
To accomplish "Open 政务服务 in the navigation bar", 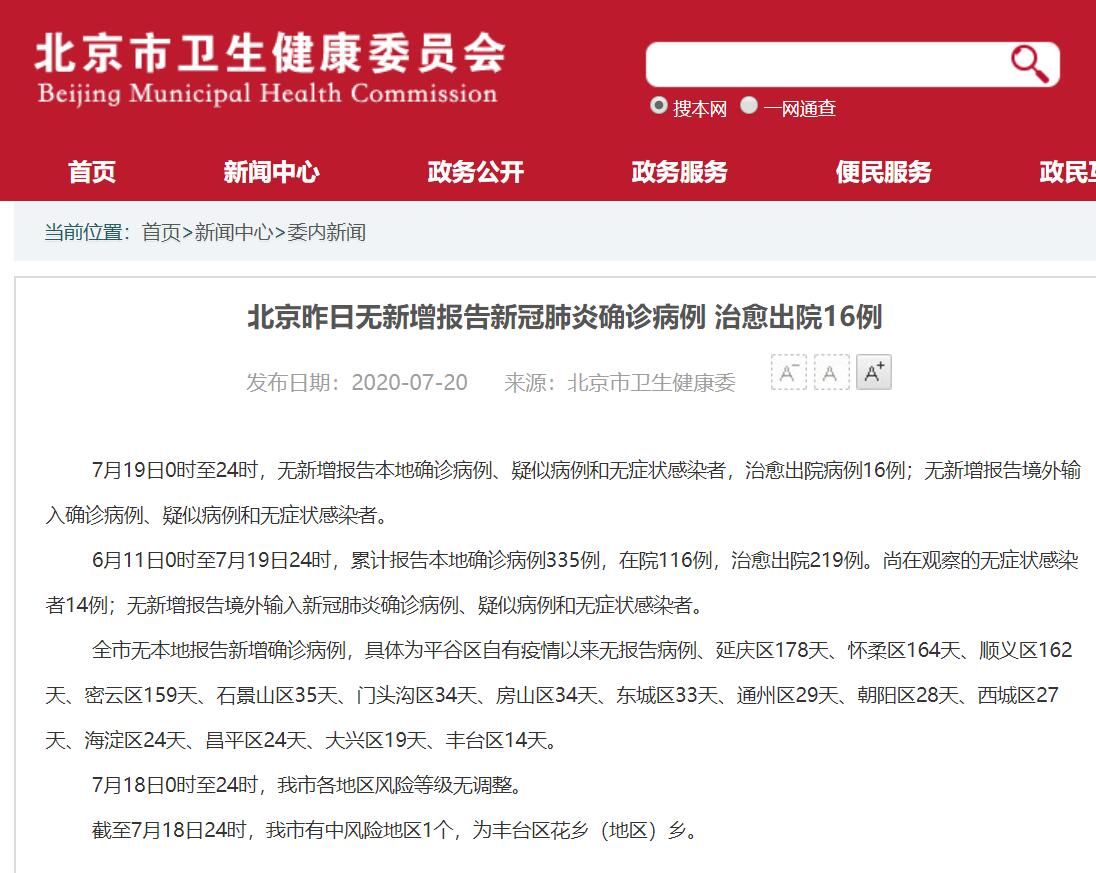I will pos(679,172).
